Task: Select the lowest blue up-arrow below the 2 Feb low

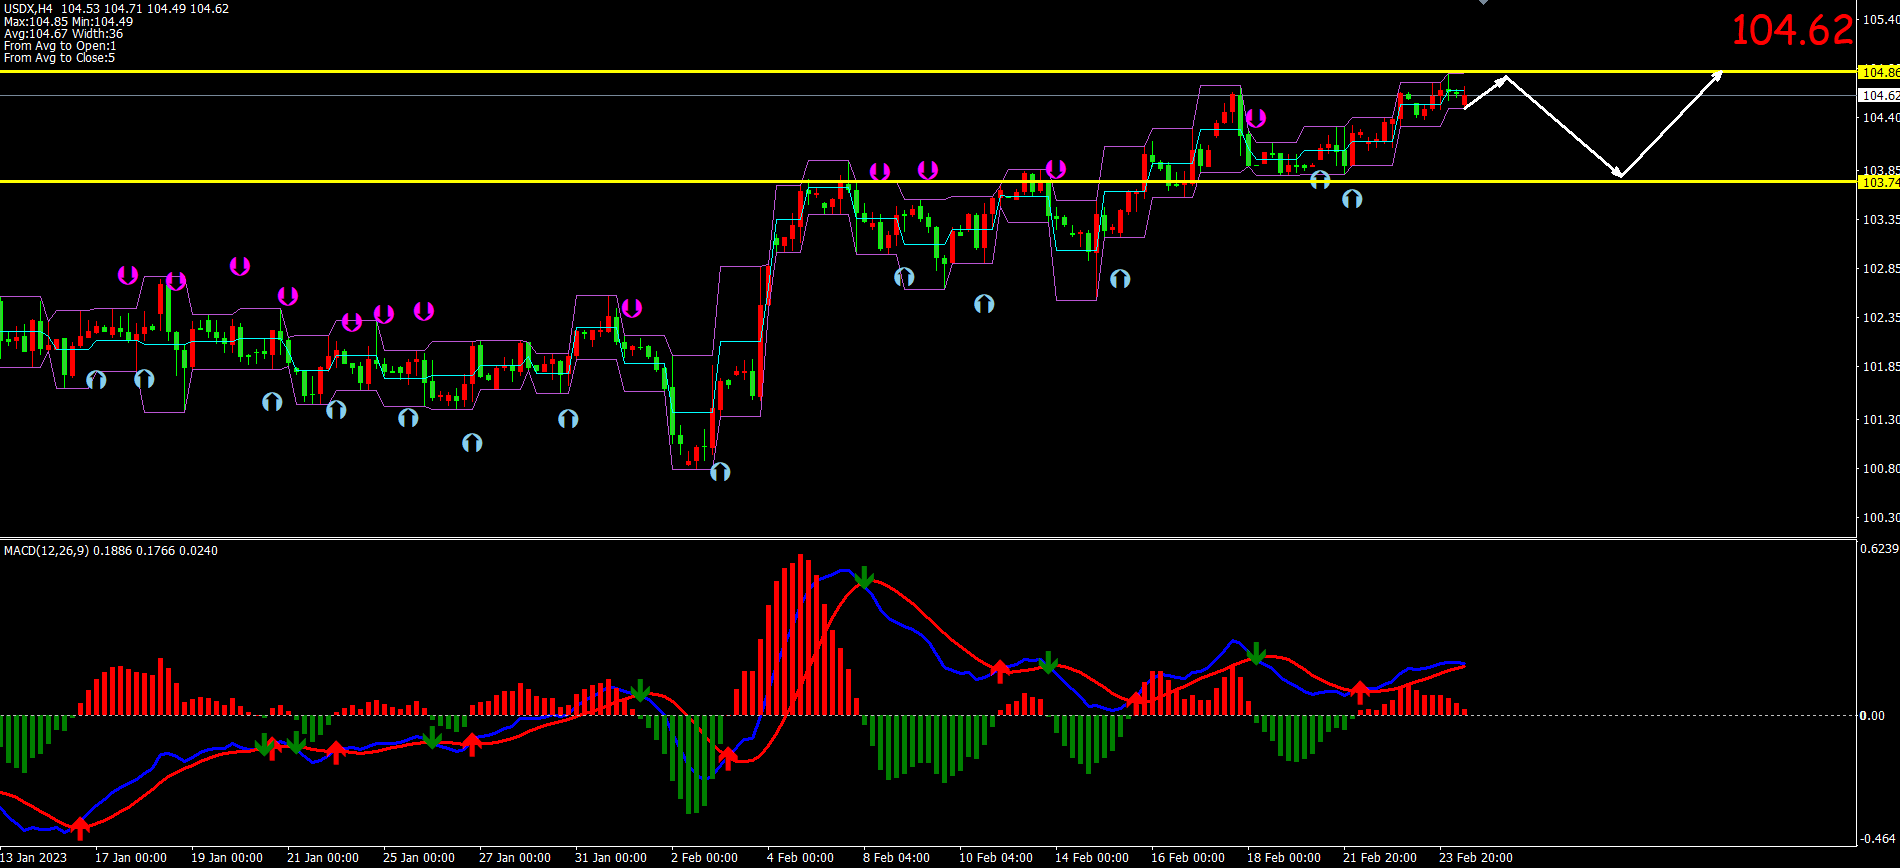Action: (x=720, y=472)
